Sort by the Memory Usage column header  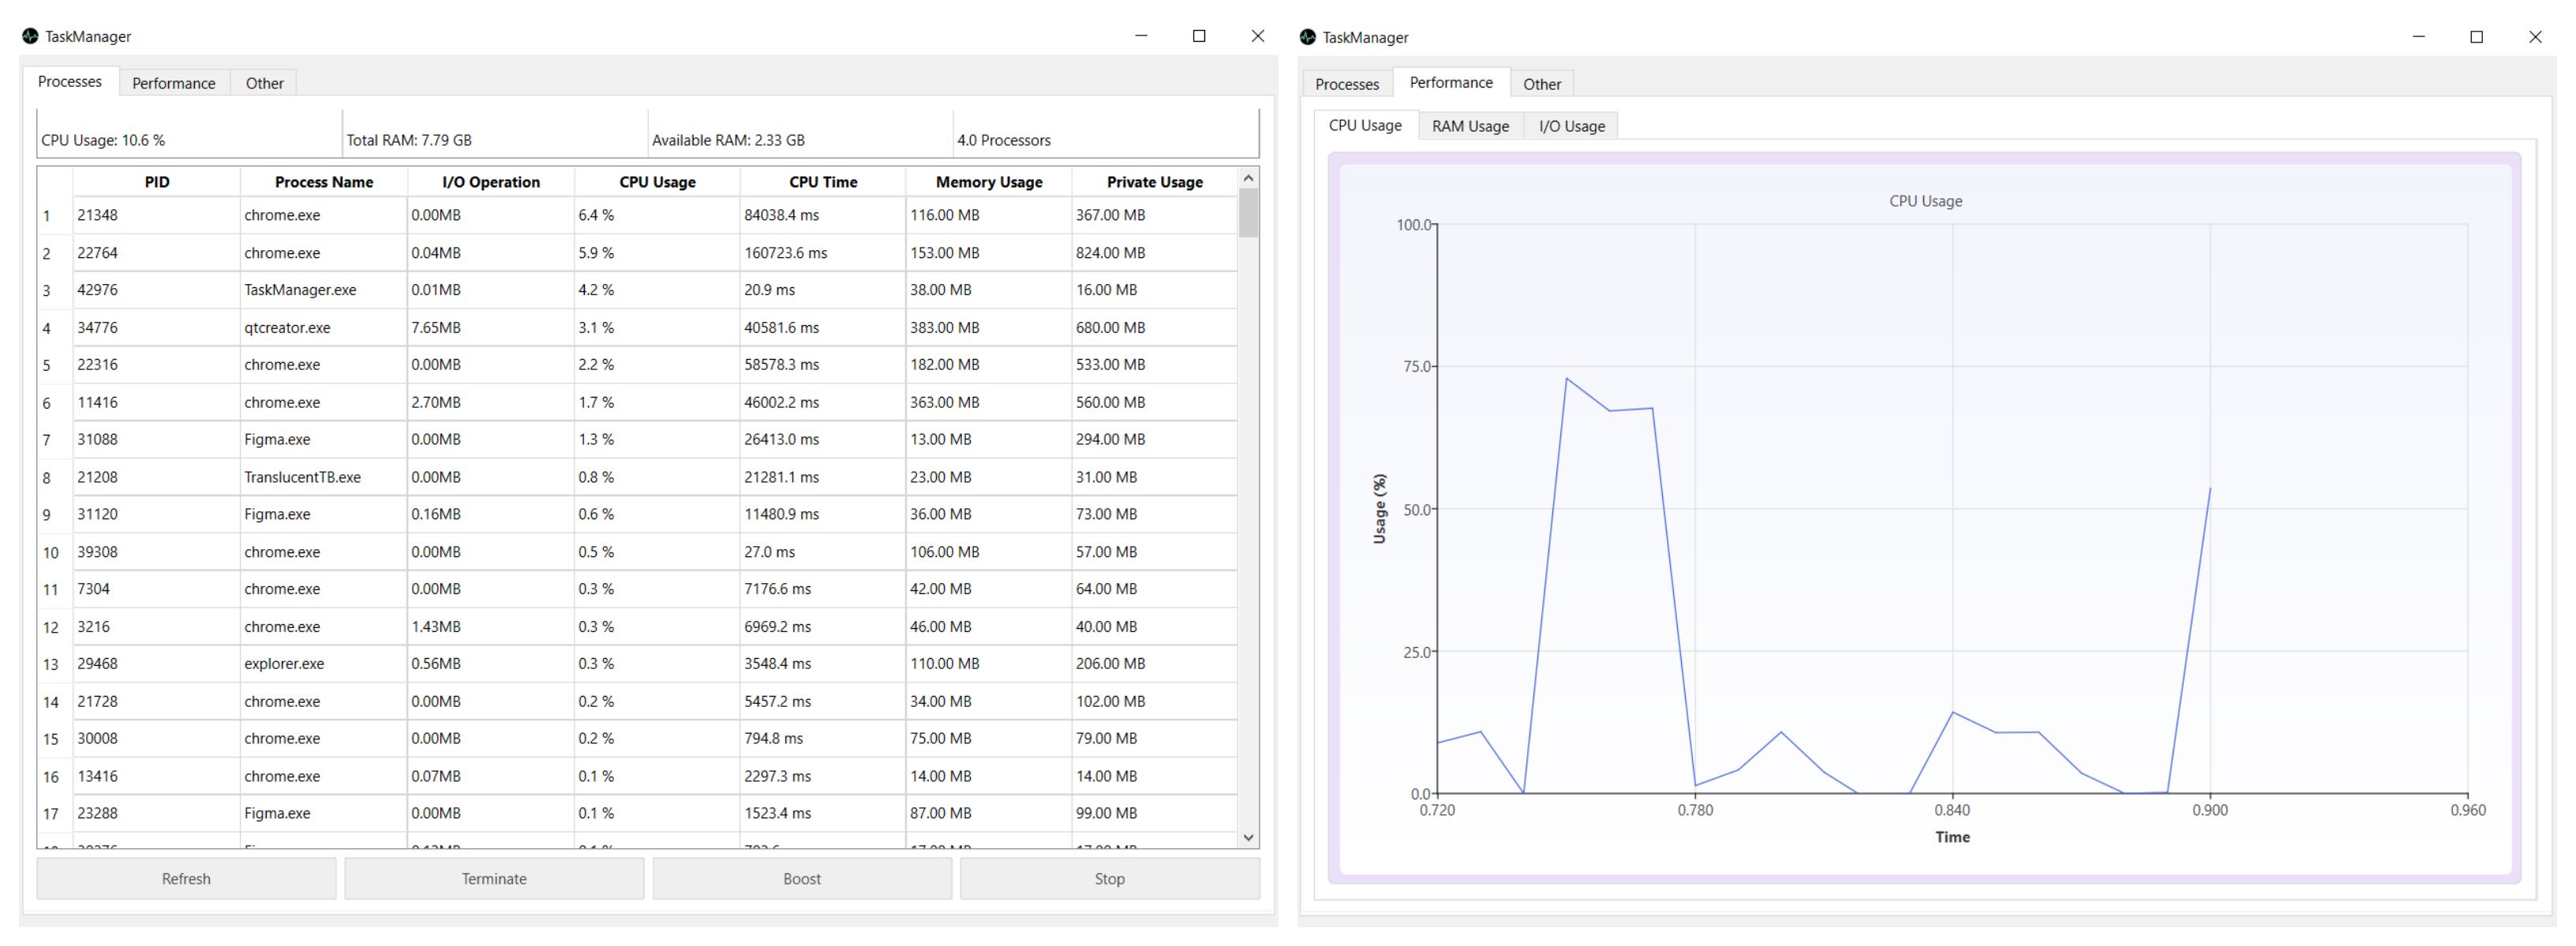tap(988, 181)
